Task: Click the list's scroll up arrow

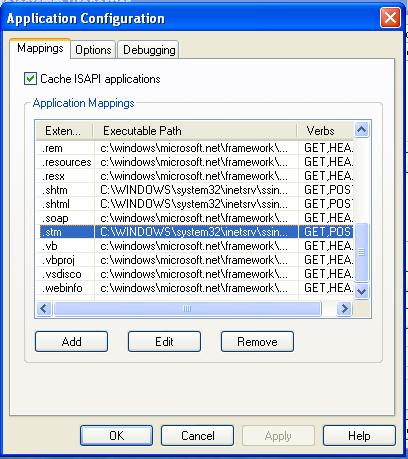Action: point(361,130)
